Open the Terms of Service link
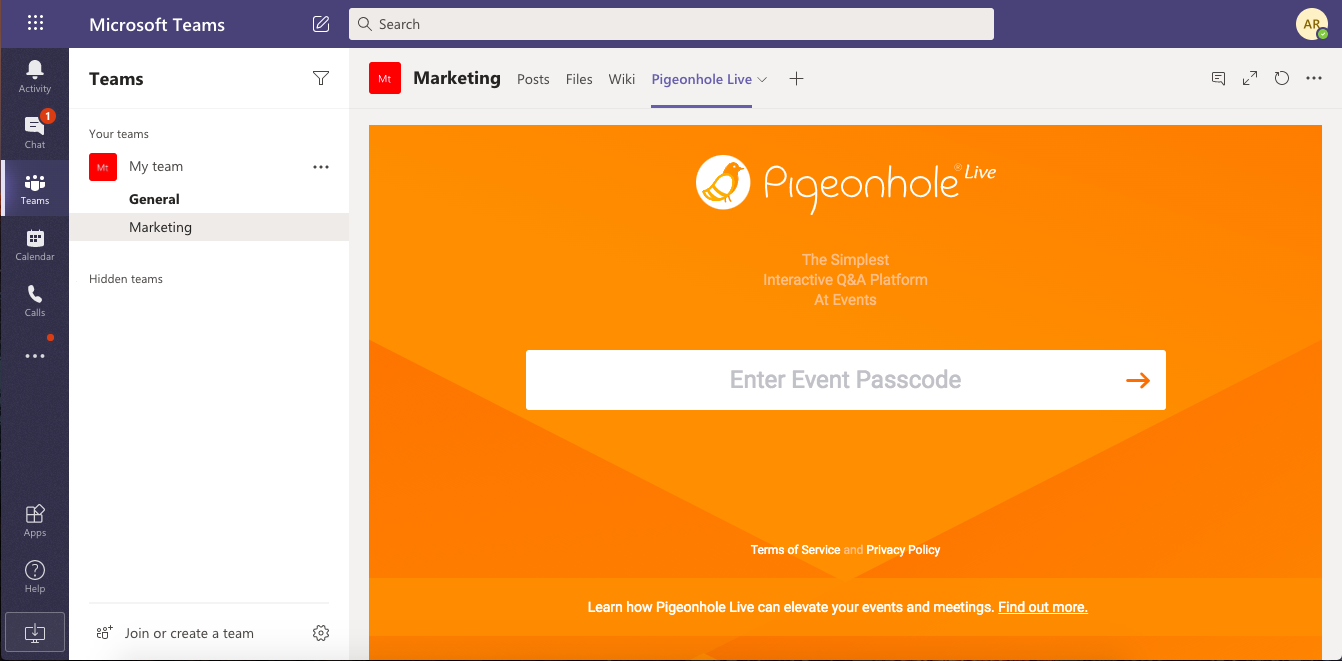 coord(795,550)
